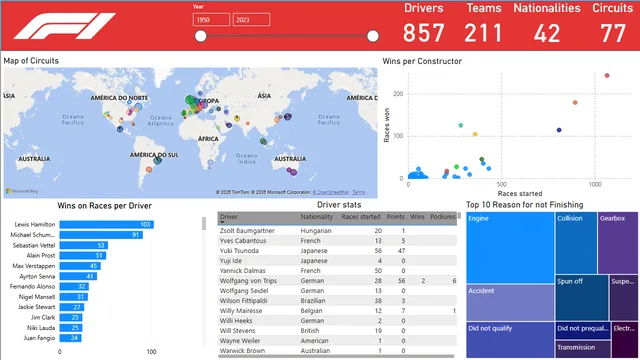Screen dimensions: 640x360
Task: Select the Electrical treemap tile
Action: coord(624,340)
